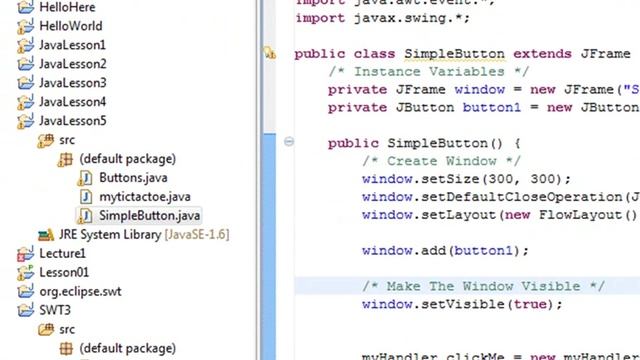Select src folder under SWT3

[67, 329]
